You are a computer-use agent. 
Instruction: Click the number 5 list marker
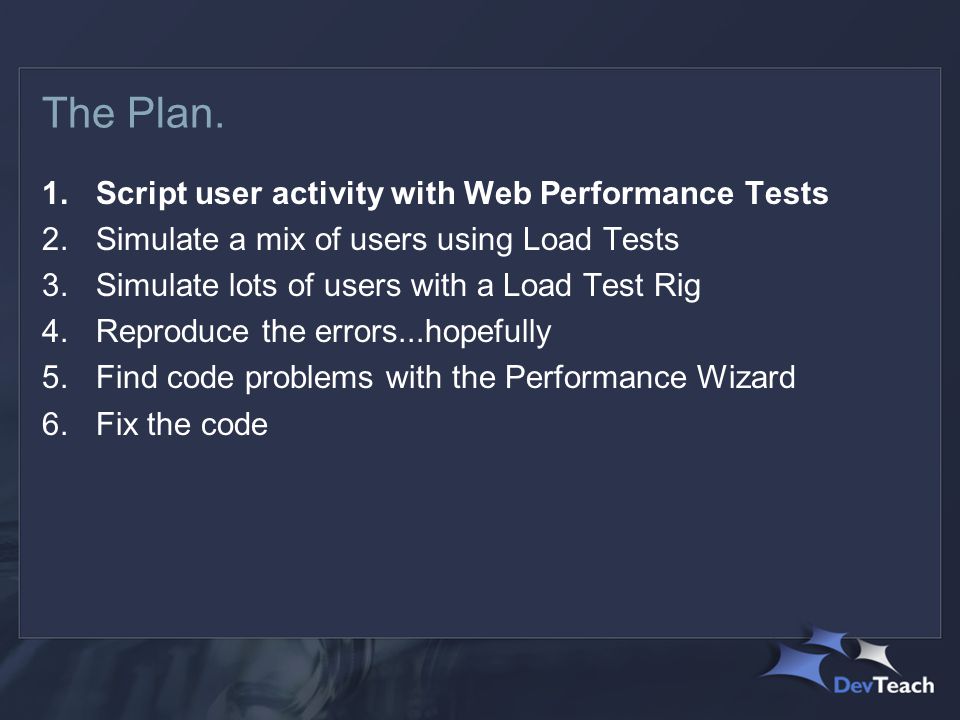[x=54, y=378]
